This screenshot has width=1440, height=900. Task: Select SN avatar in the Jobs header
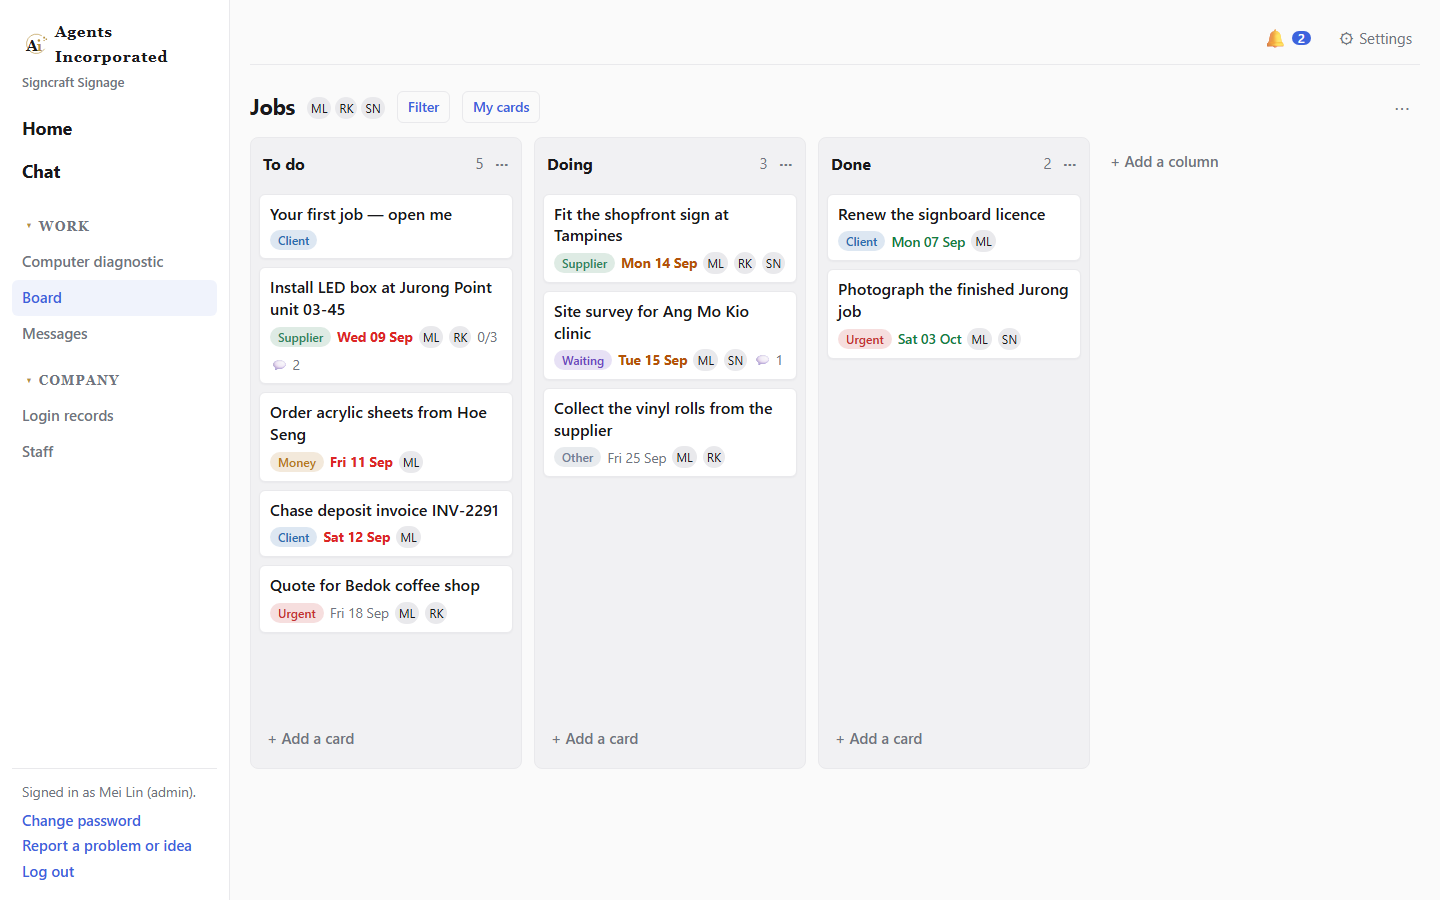coord(373,108)
